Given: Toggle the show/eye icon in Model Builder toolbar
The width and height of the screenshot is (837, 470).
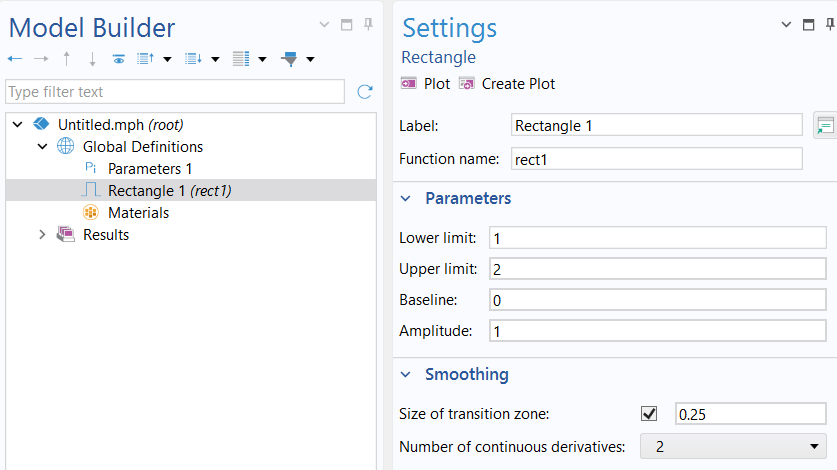Looking at the screenshot, I should click(119, 59).
